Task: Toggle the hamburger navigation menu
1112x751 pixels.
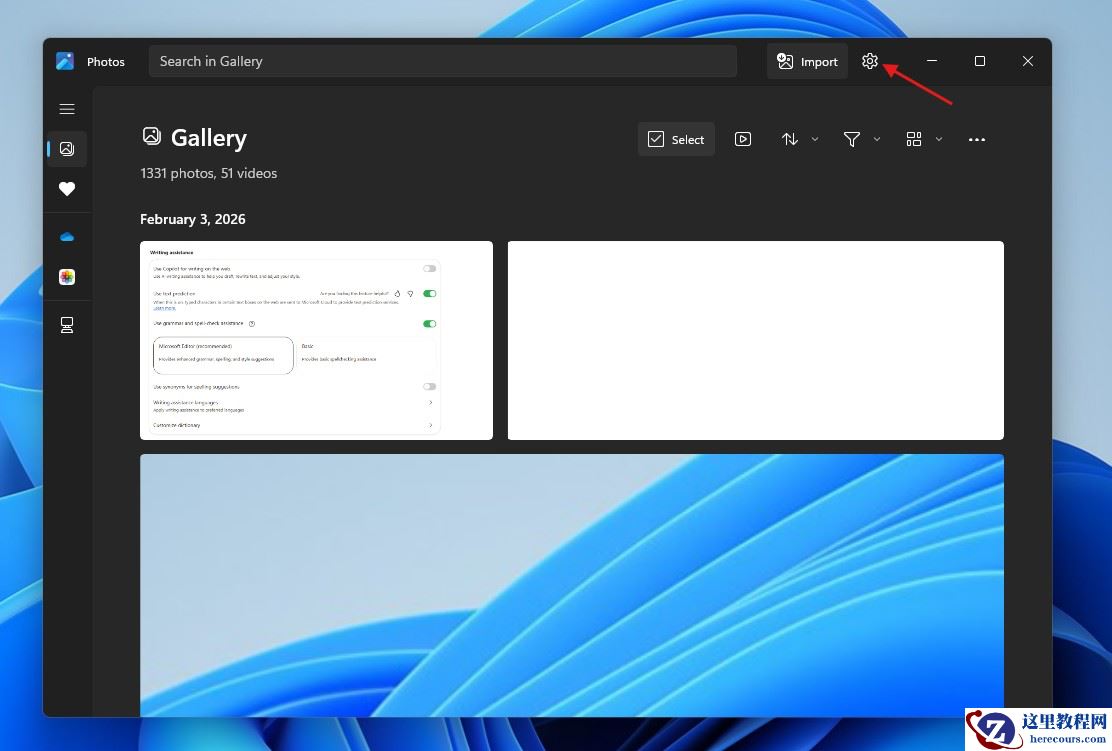Action: coord(67,109)
